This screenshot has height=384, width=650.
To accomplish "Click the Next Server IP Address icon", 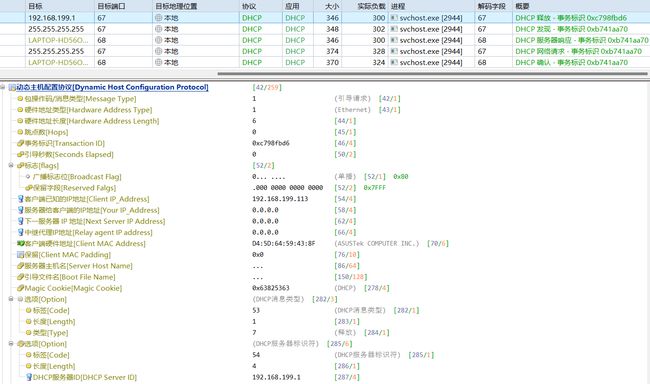I will [x=20, y=221].
